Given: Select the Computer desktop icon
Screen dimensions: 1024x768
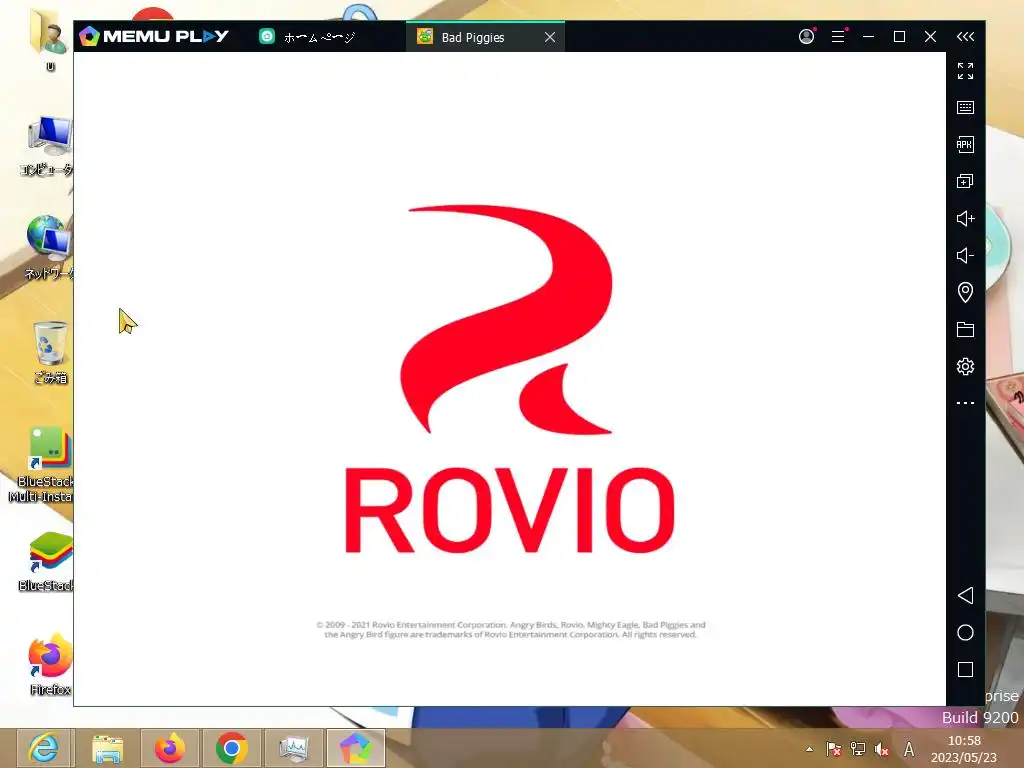Looking at the screenshot, I should pyautogui.click(x=47, y=145).
